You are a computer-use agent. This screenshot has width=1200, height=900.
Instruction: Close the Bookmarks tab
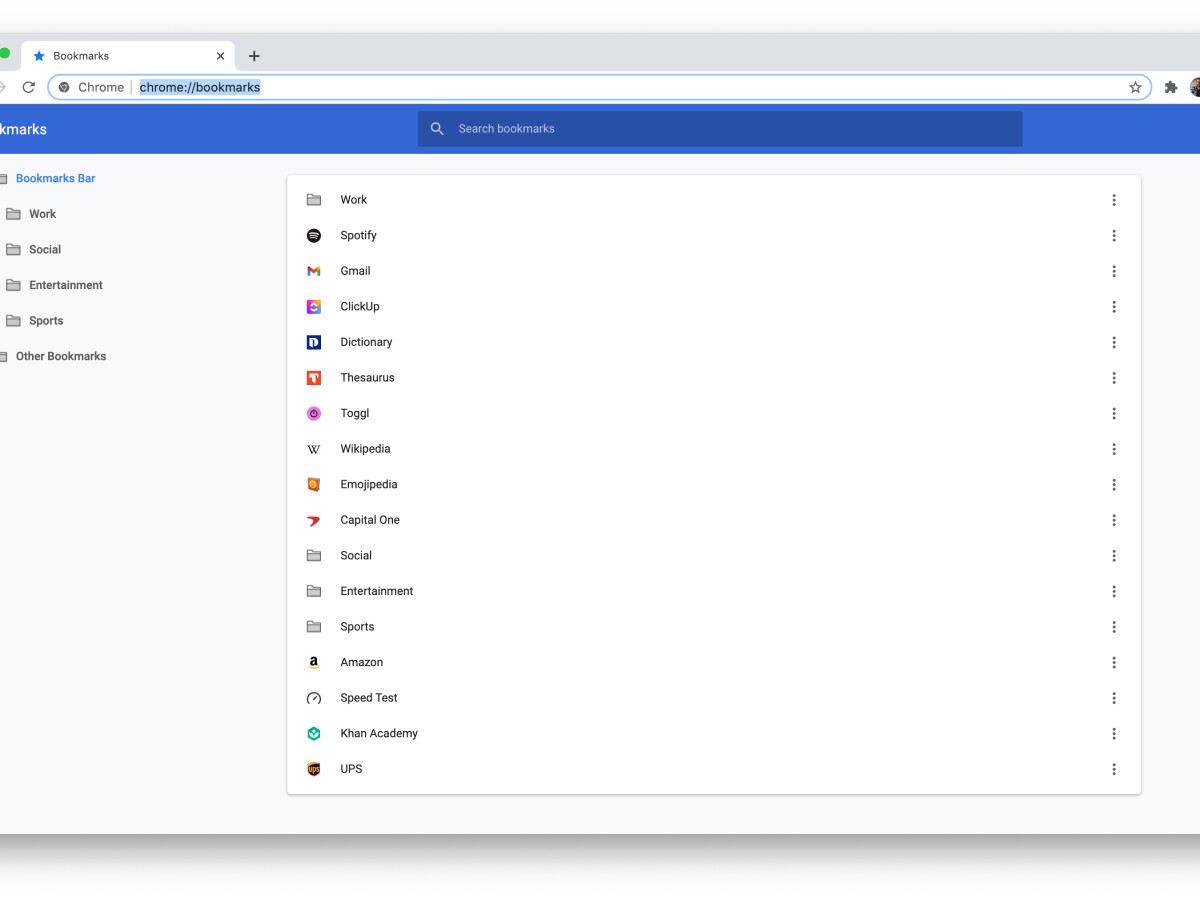point(220,56)
